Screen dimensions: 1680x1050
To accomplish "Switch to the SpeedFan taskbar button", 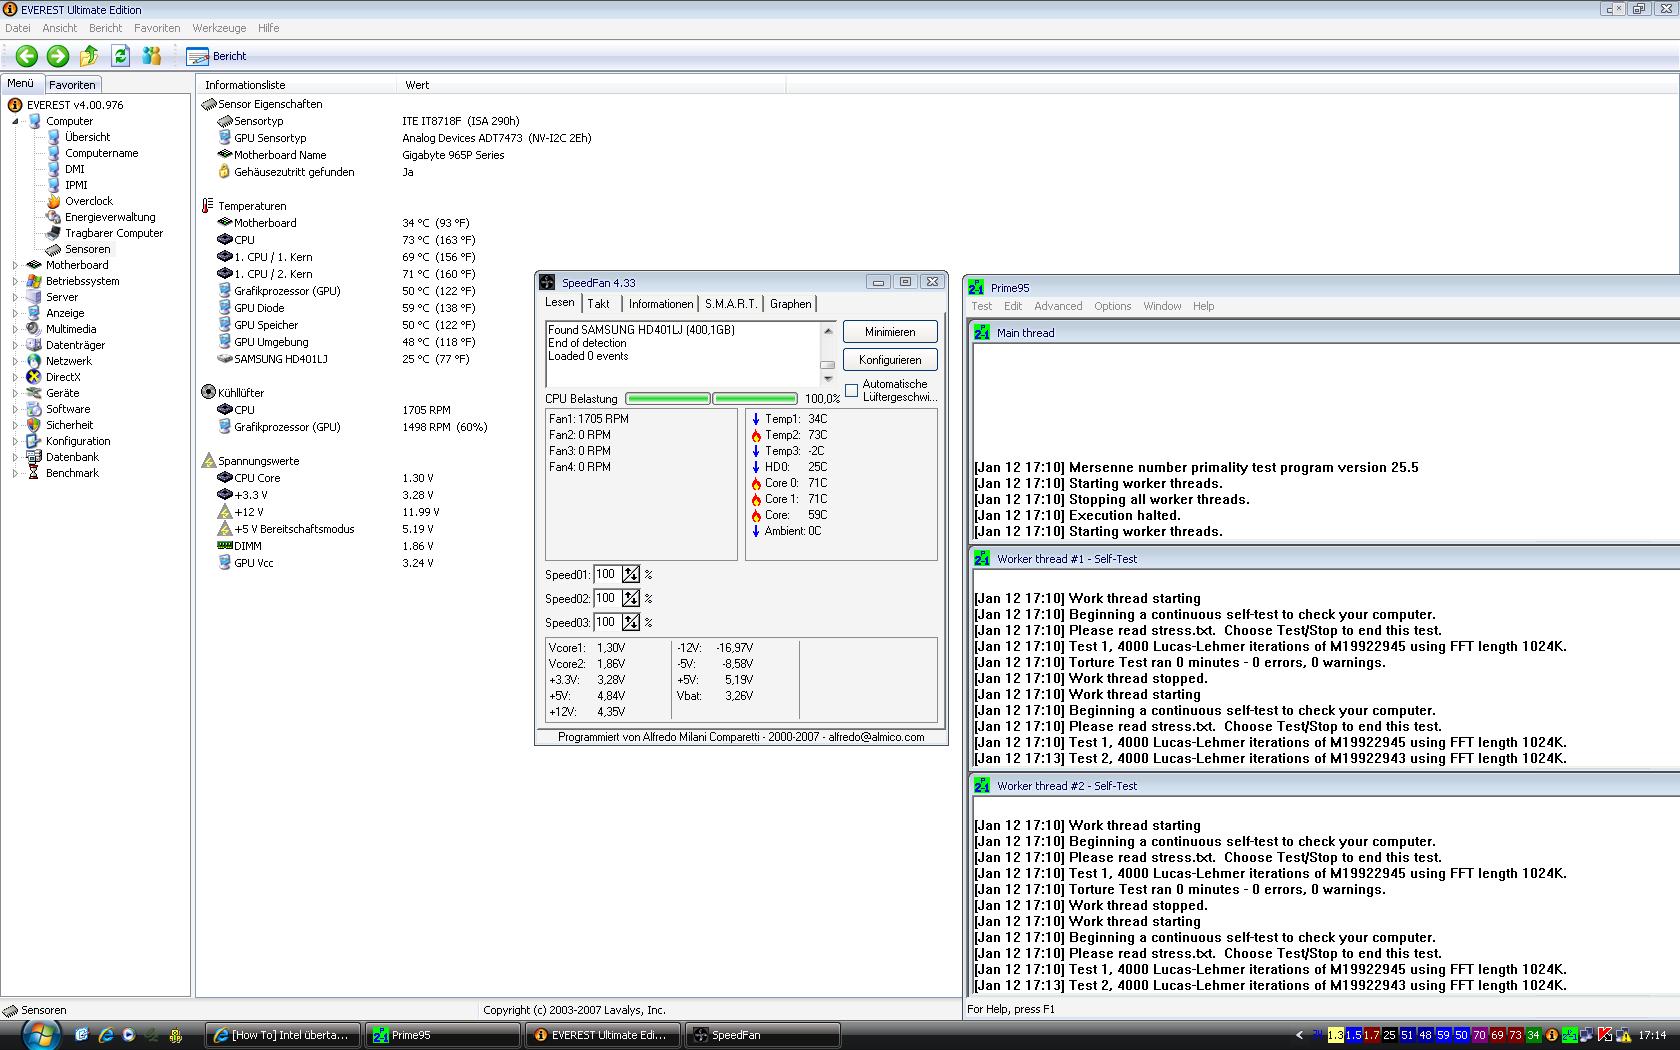I will pos(763,1035).
